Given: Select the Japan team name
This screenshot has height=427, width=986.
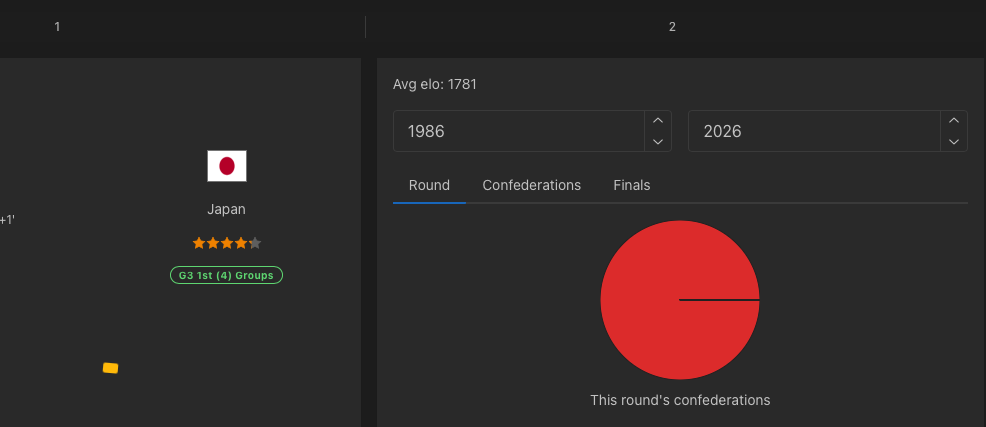Looking at the screenshot, I should 226,209.
